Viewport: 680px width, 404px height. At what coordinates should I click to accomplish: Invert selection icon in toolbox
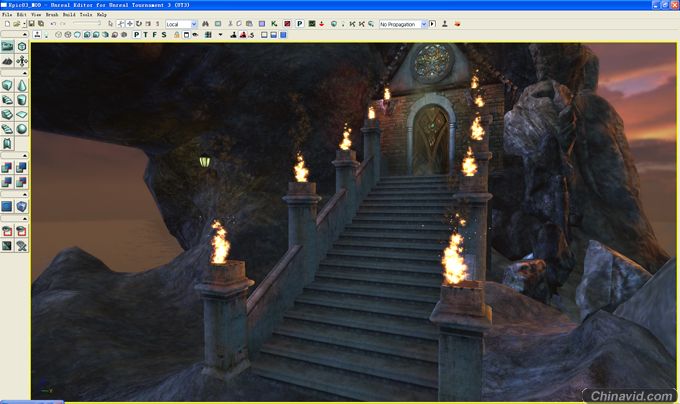7,246
